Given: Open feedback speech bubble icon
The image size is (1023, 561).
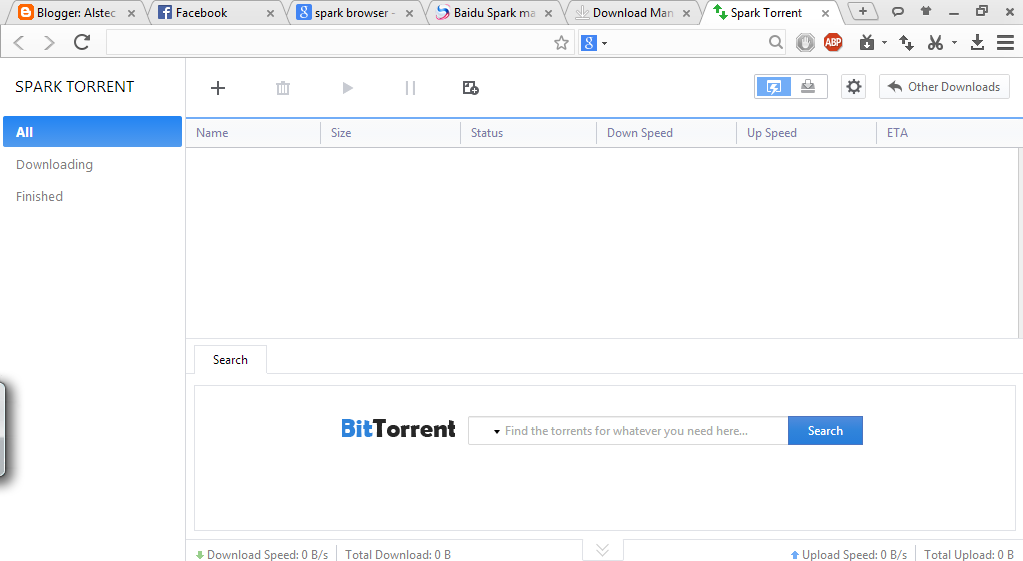Looking at the screenshot, I should click(x=898, y=11).
